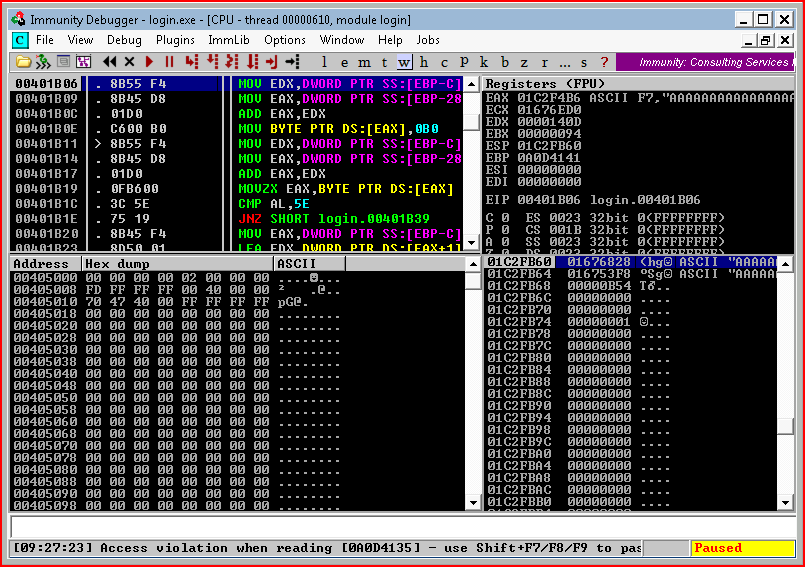The image size is (805, 567).
Task: Click dump pane scroll down arrow
Action: click(x=473, y=503)
